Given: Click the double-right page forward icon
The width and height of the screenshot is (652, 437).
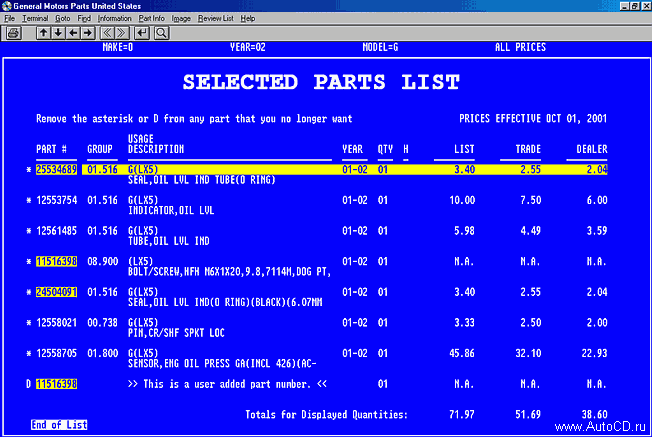Looking at the screenshot, I should pyautogui.click(x=121, y=33).
